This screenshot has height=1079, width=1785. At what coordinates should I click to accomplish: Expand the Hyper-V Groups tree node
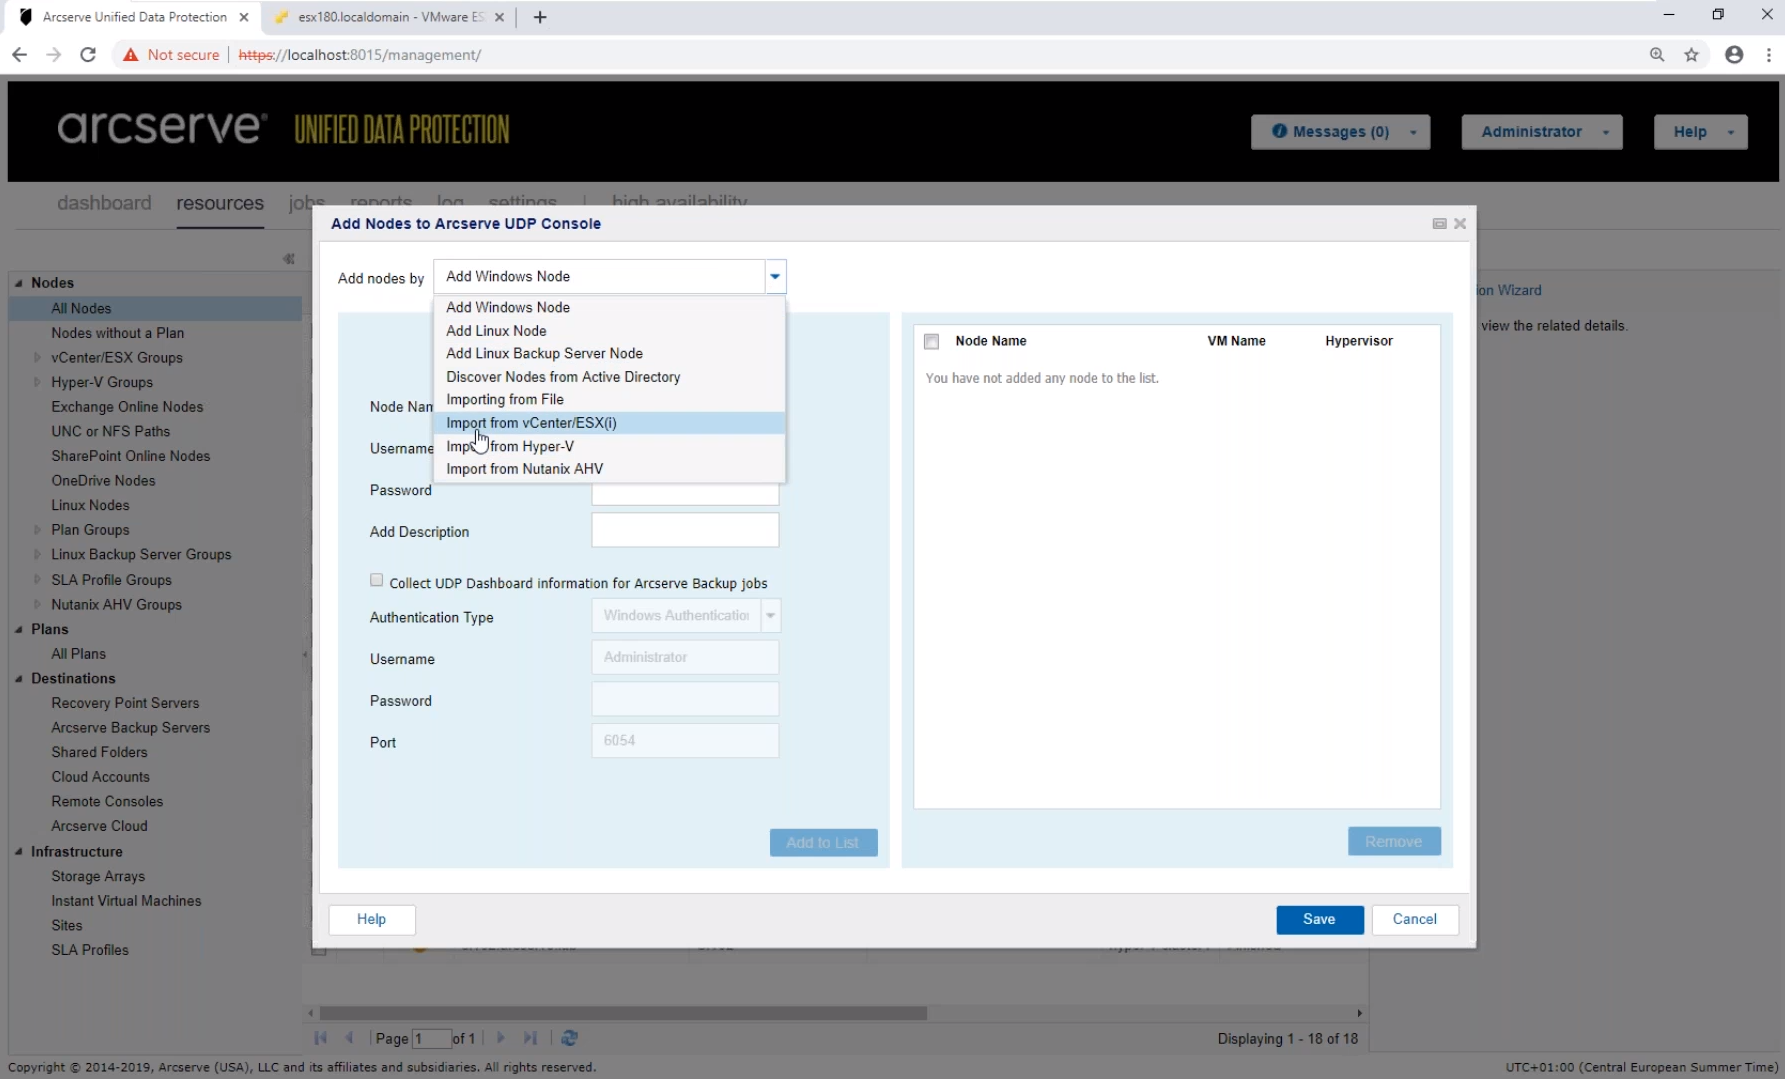(x=38, y=382)
